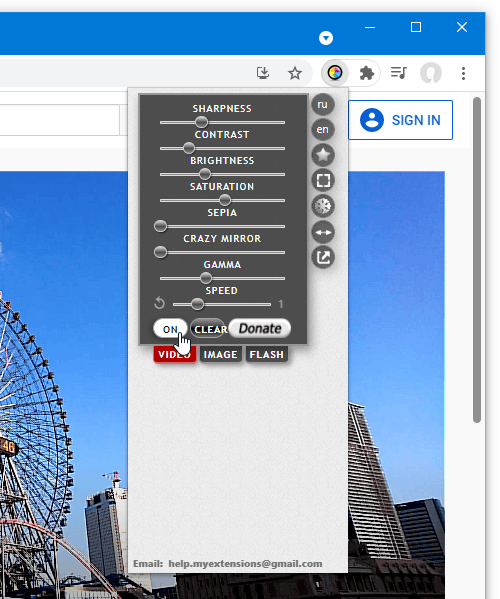Screen dimensions: 500x599
Task: Click the snowflake freeze icon
Action: coord(323,206)
